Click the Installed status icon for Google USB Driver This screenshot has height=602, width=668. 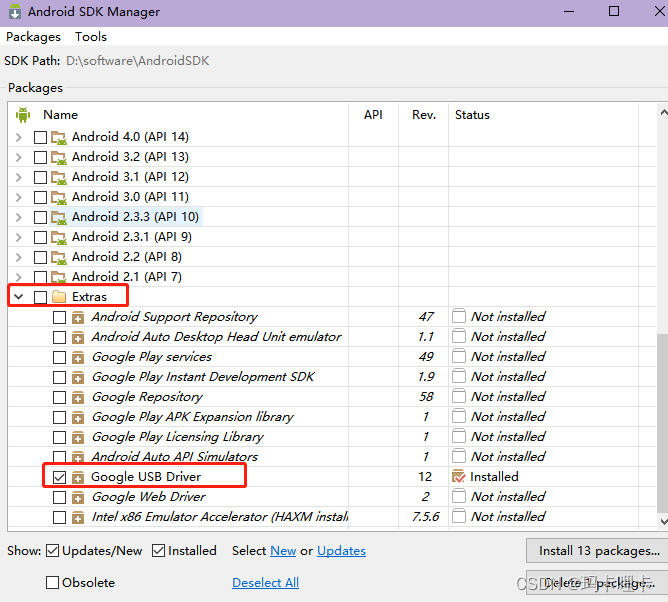(x=459, y=477)
